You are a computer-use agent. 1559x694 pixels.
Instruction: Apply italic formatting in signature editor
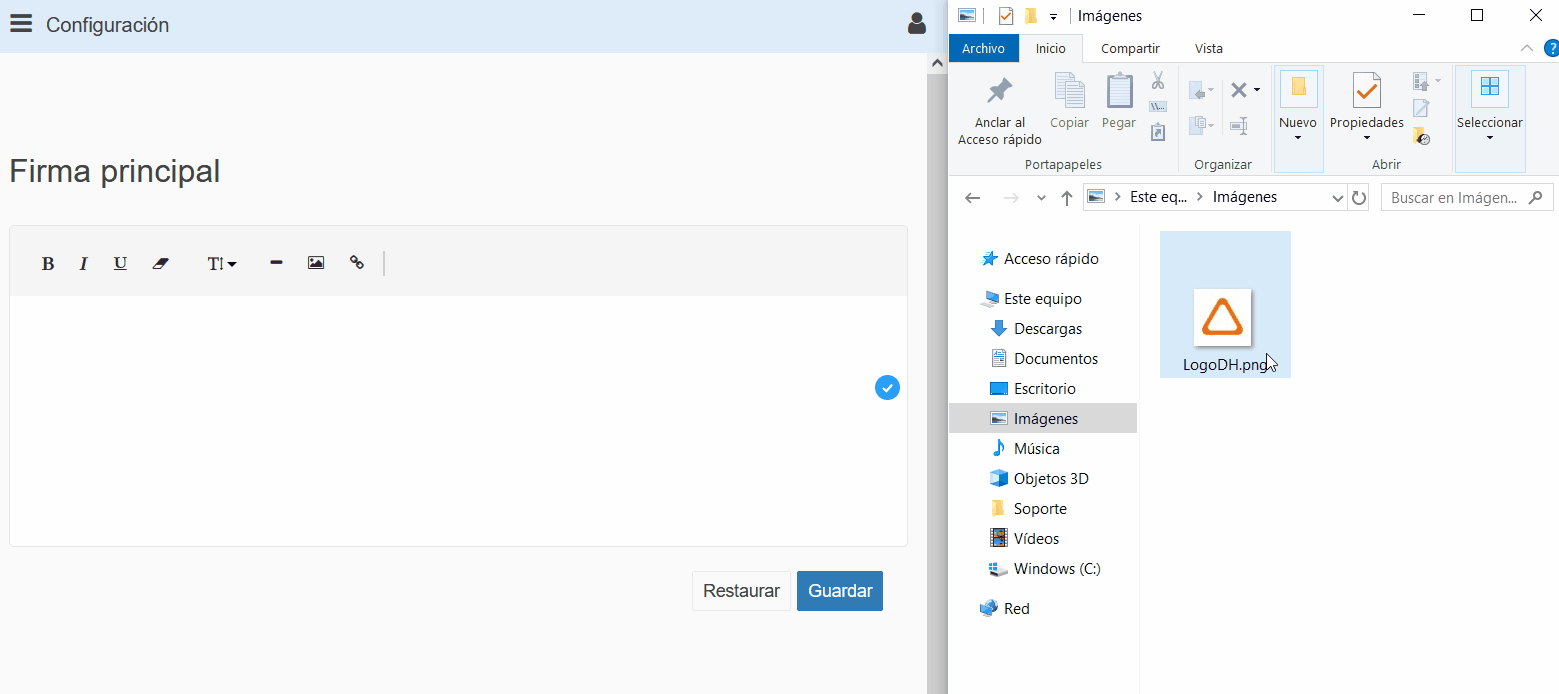click(84, 264)
